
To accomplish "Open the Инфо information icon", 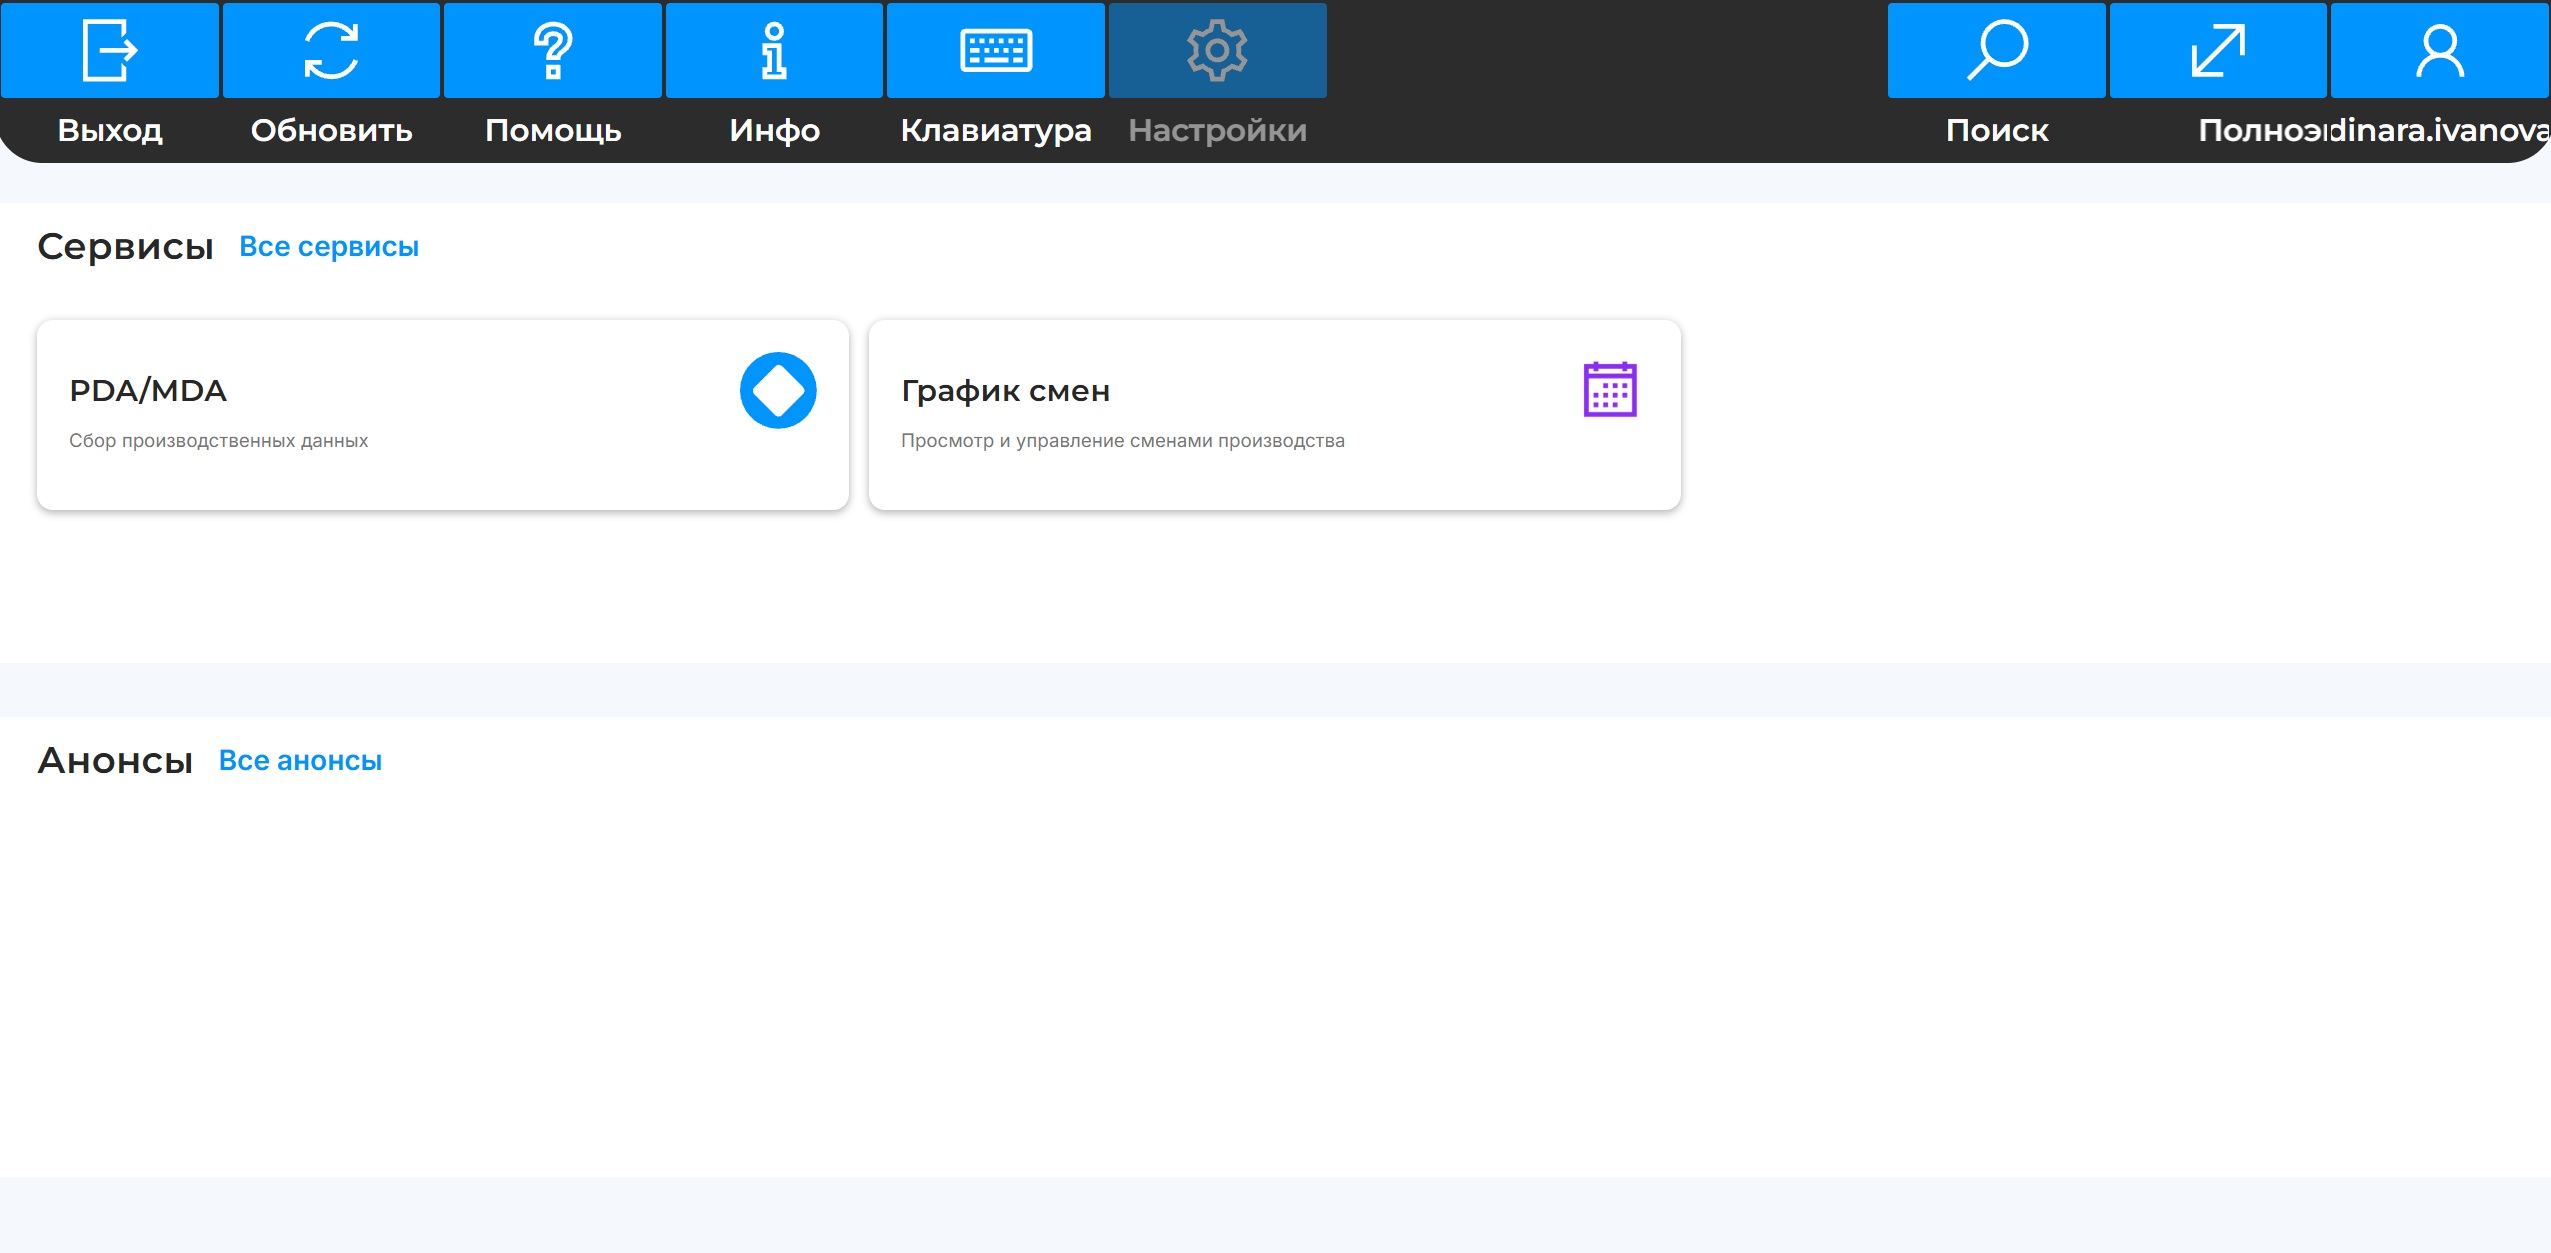I will 774,50.
